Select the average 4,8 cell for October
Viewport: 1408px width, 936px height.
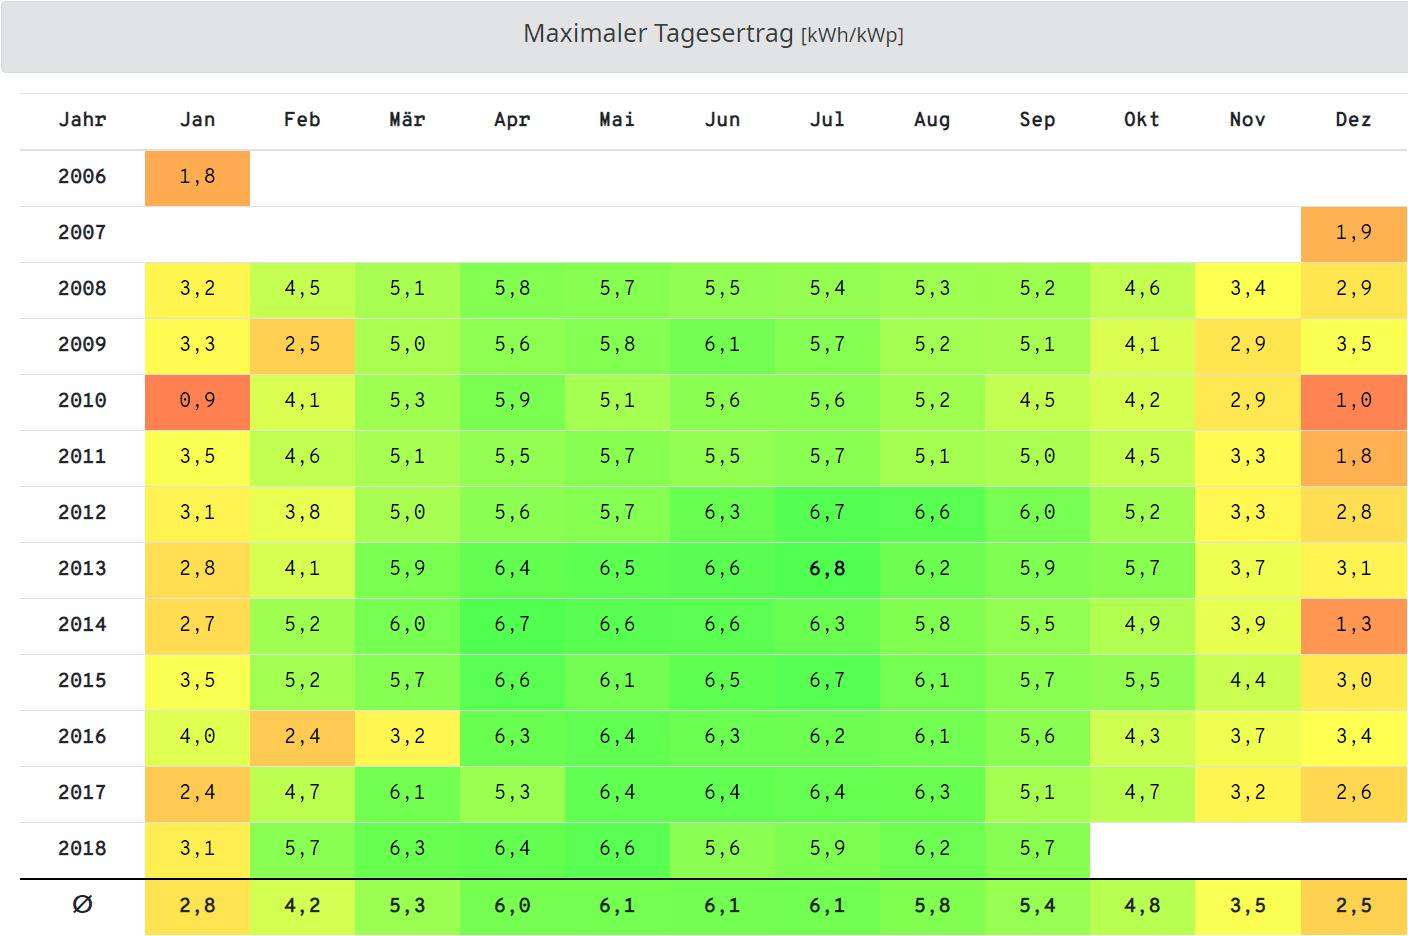point(1142,906)
